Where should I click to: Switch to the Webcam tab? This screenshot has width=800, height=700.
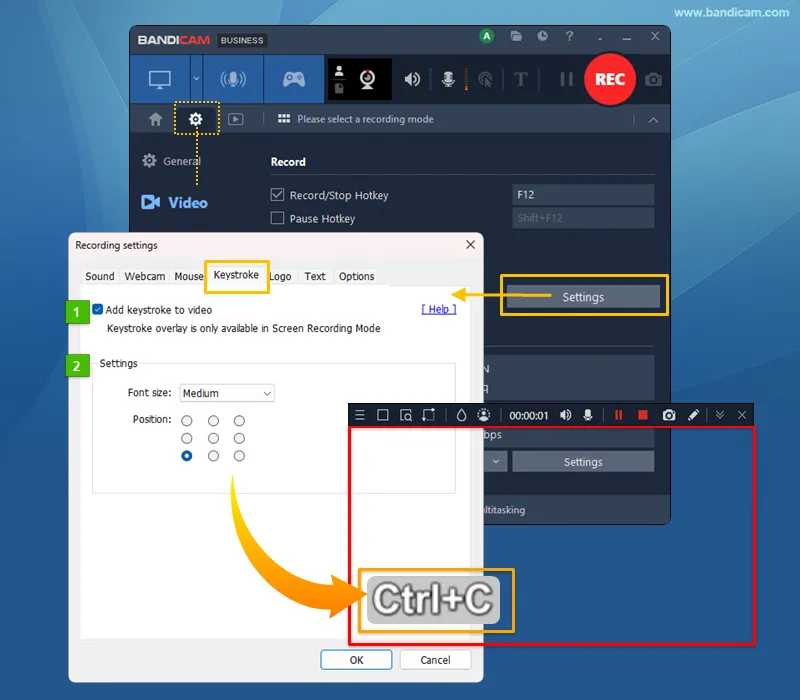click(x=145, y=276)
